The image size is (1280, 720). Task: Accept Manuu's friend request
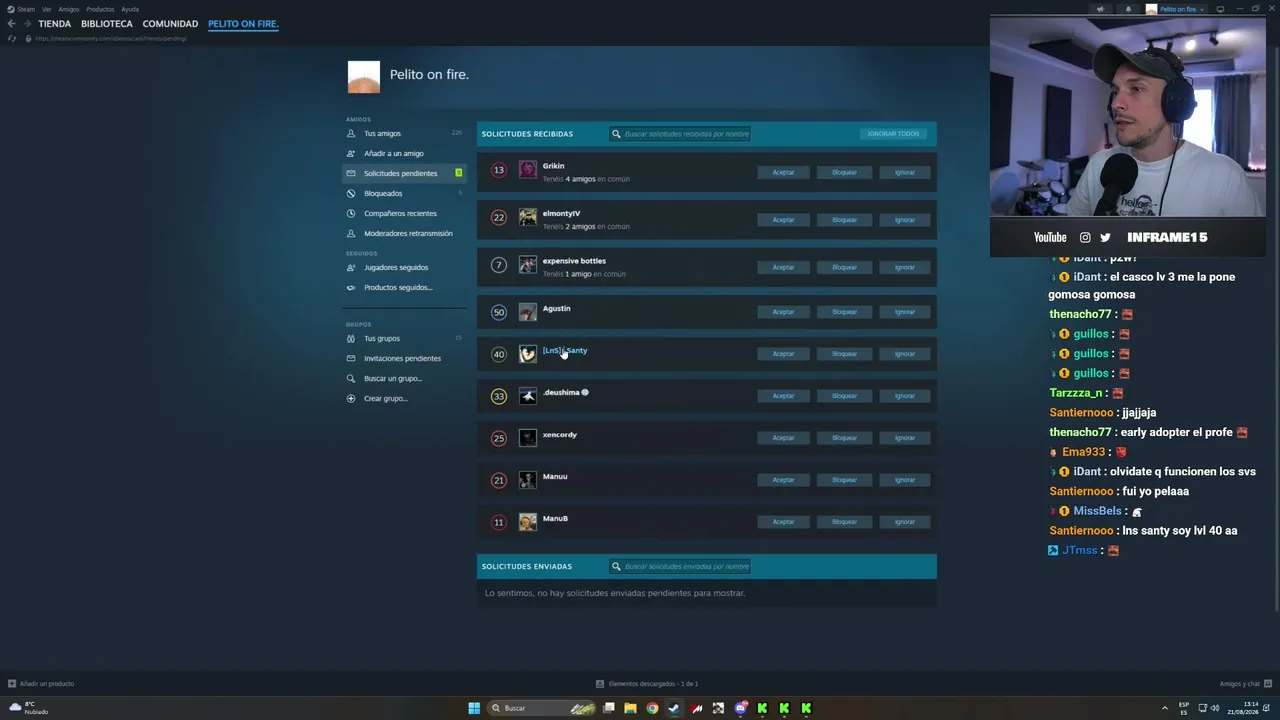point(783,480)
